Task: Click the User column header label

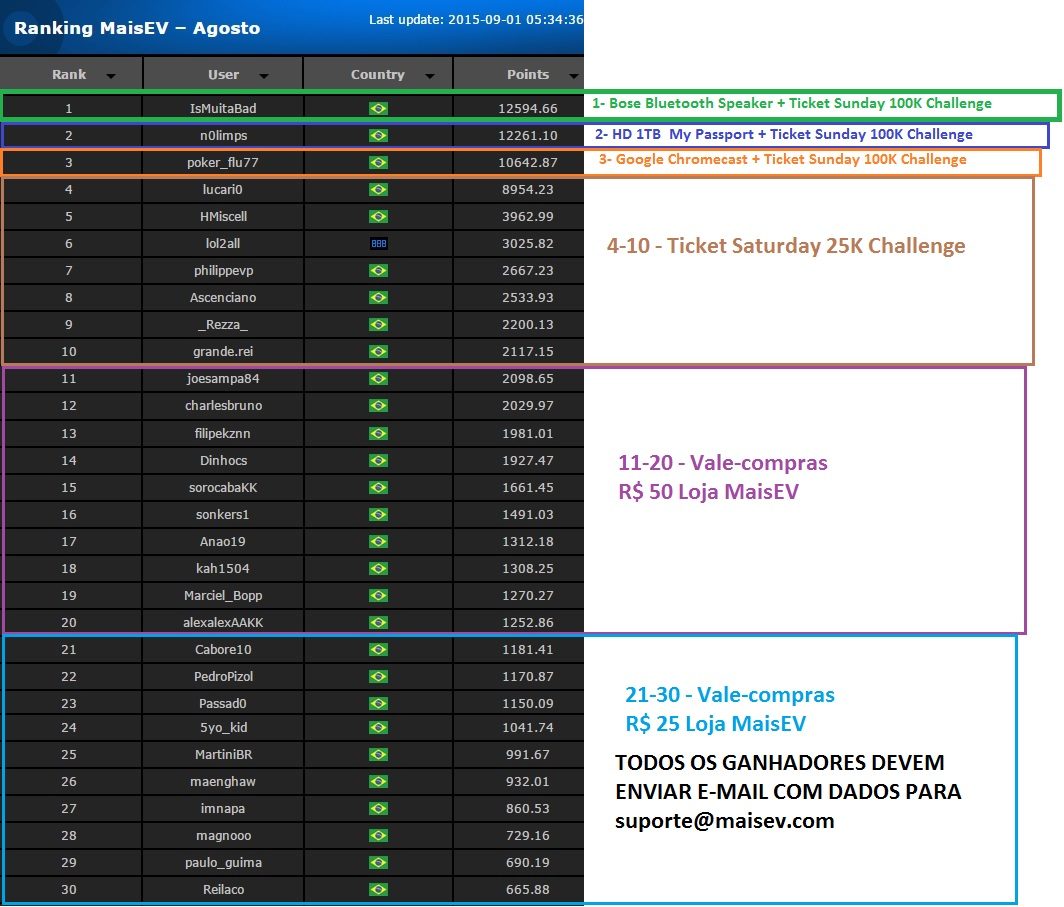Action: pos(223,75)
